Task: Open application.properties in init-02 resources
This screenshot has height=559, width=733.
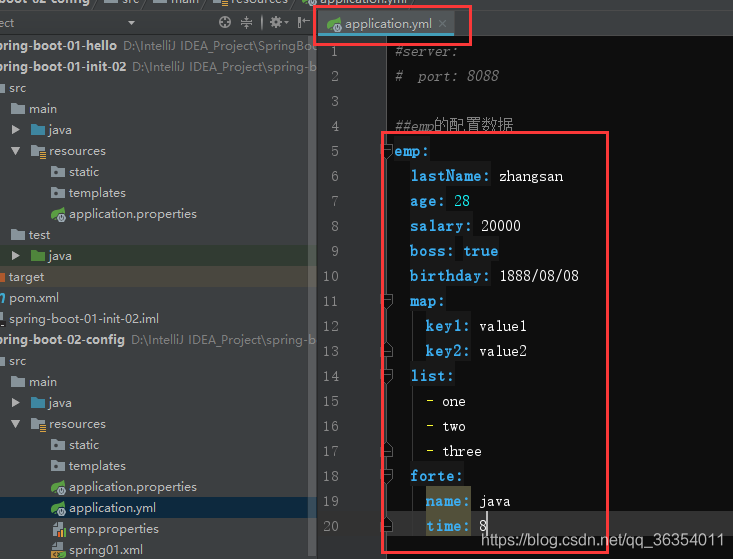Action: coord(133,214)
